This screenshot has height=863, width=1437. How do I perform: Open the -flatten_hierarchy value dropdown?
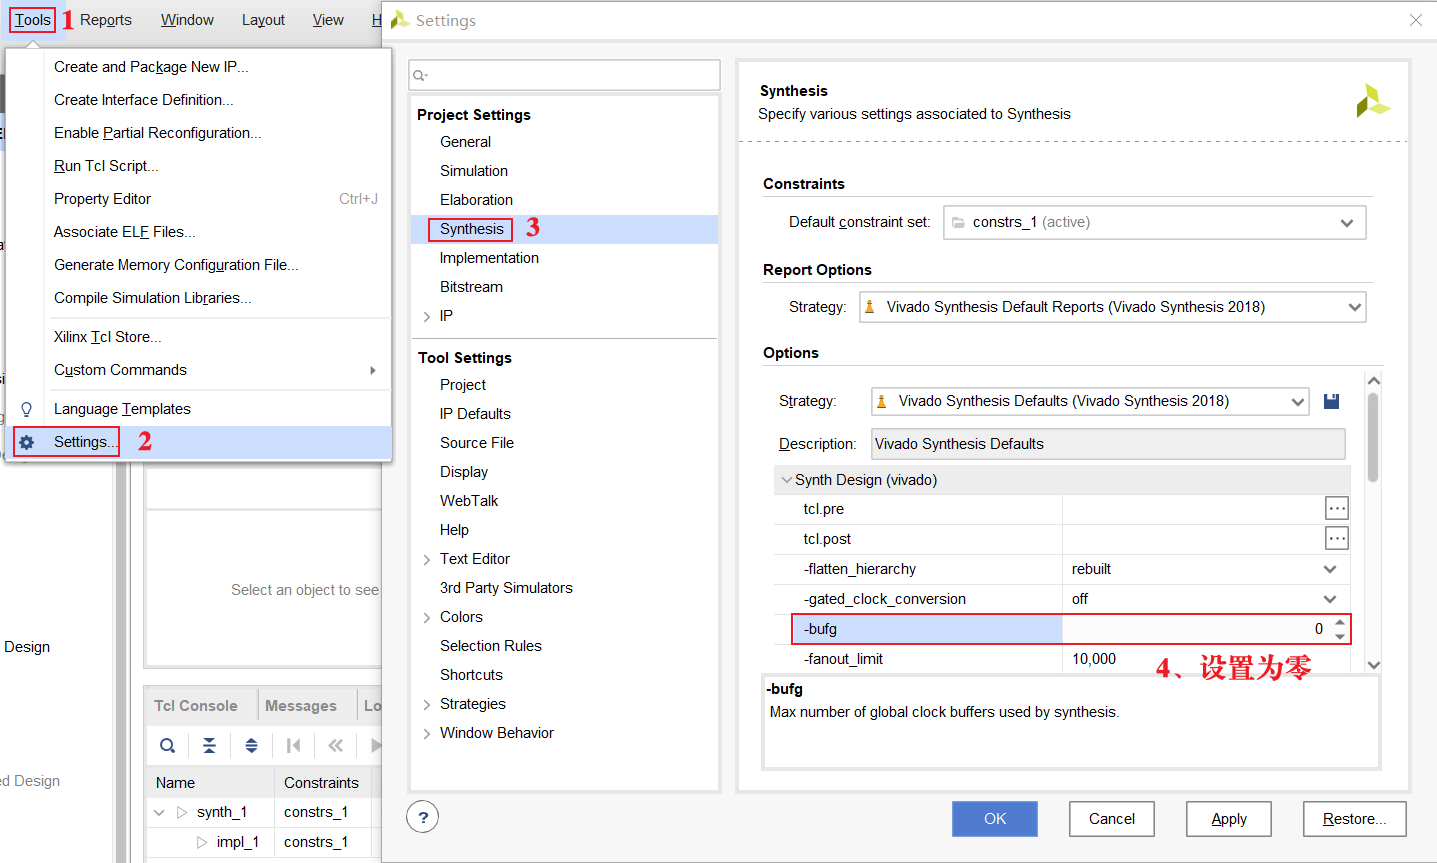click(1330, 569)
